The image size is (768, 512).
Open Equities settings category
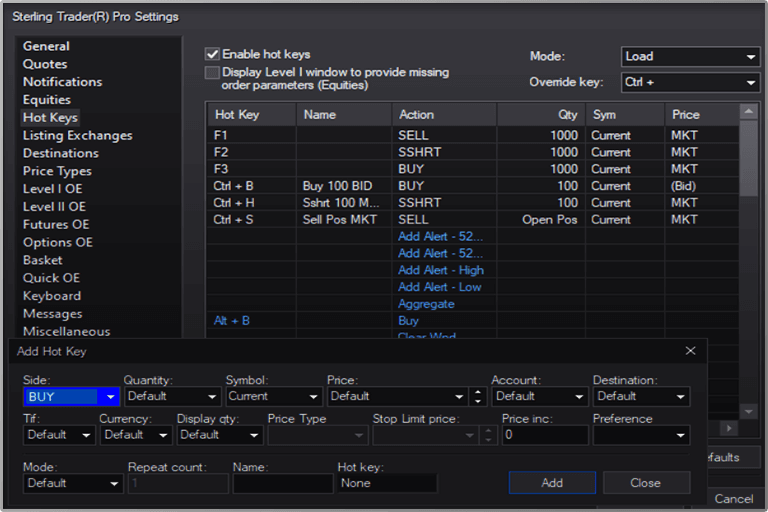coord(47,100)
